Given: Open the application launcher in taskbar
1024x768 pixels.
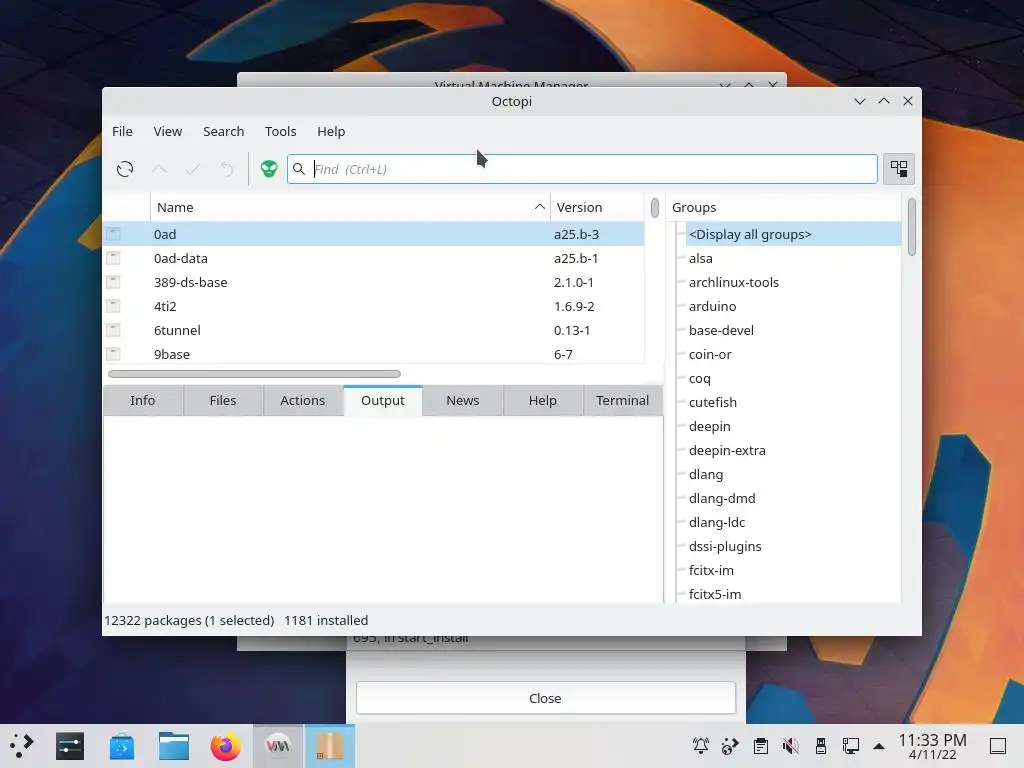Looking at the screenshot, I should (x=22, y=746).
